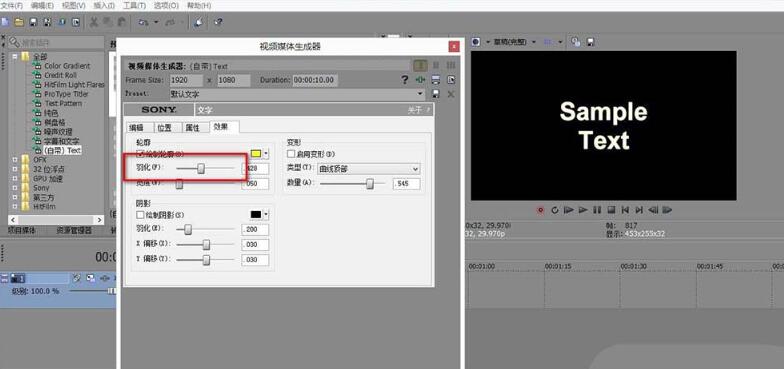Open the 编辑(E) menu
784x369 pixels.
click(42, 6)
